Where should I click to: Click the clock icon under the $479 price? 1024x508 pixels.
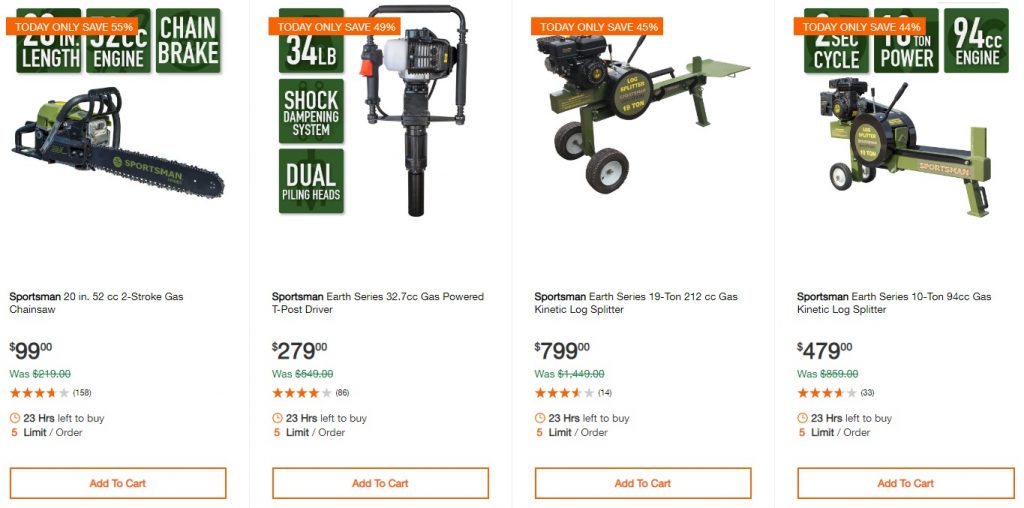[x=803, y=418]
